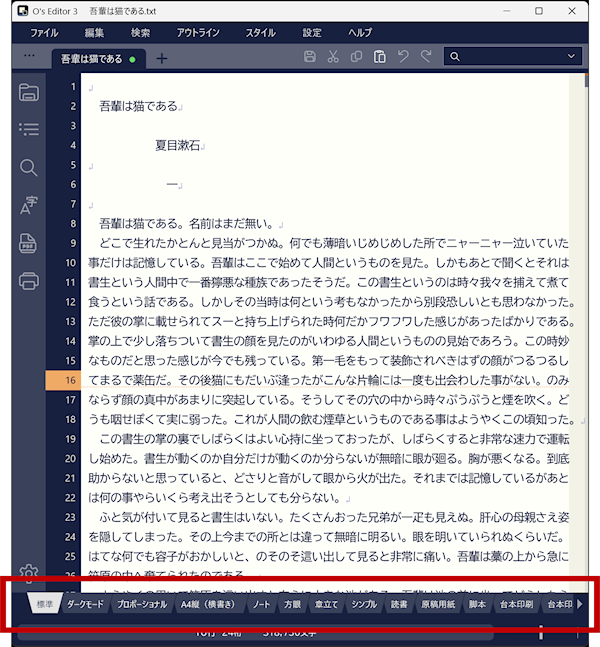Click the title line 吾輩は猫である on line 2
The width and height of the screenshot is (600, 647).
[139, 106]
